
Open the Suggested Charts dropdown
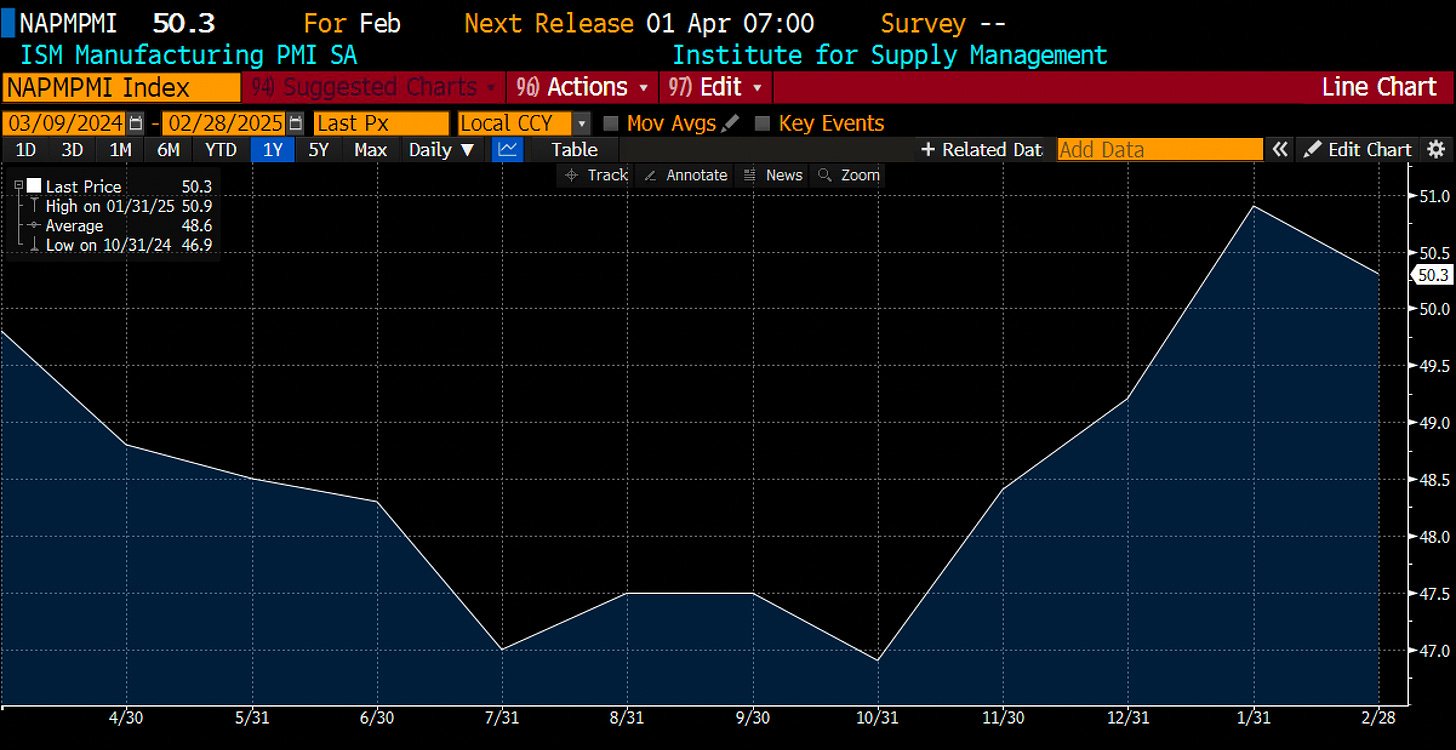pos(374,87)
